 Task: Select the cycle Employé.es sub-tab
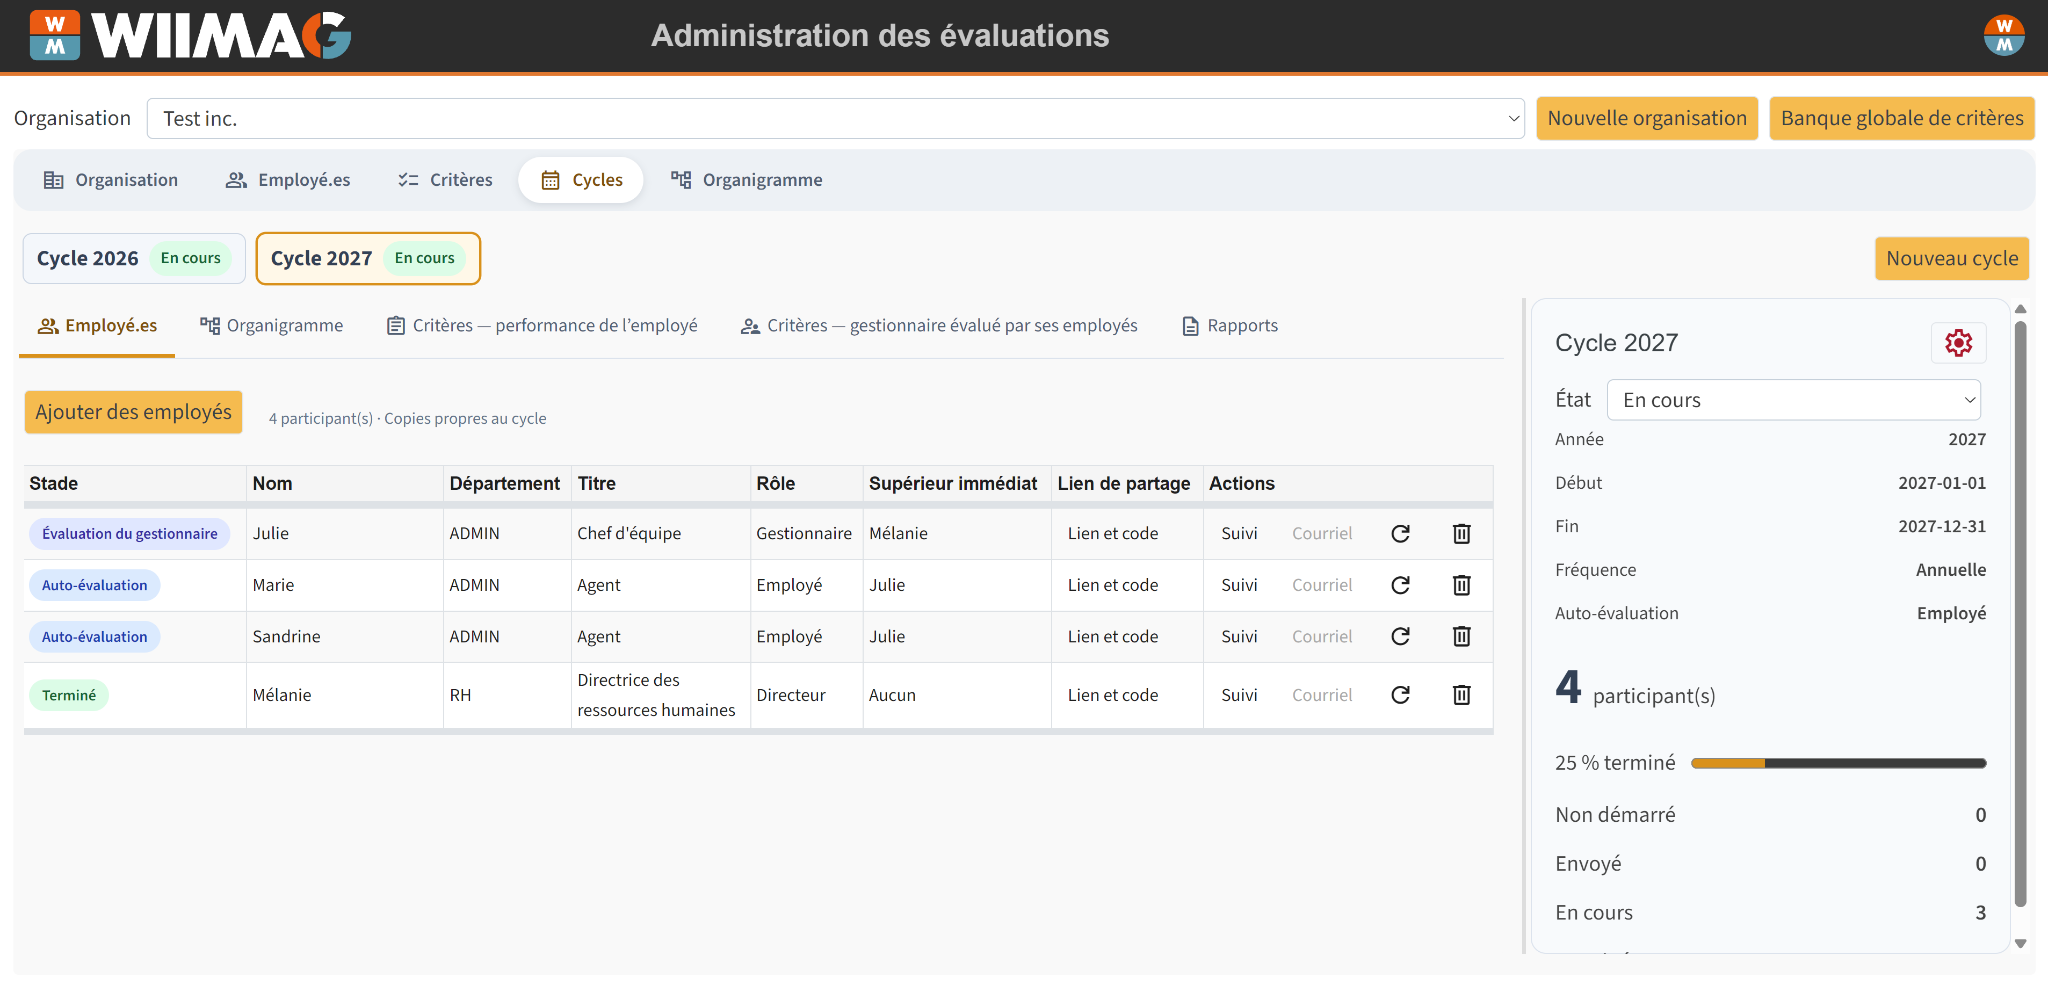pyautogui.click(x=98, y=326)
